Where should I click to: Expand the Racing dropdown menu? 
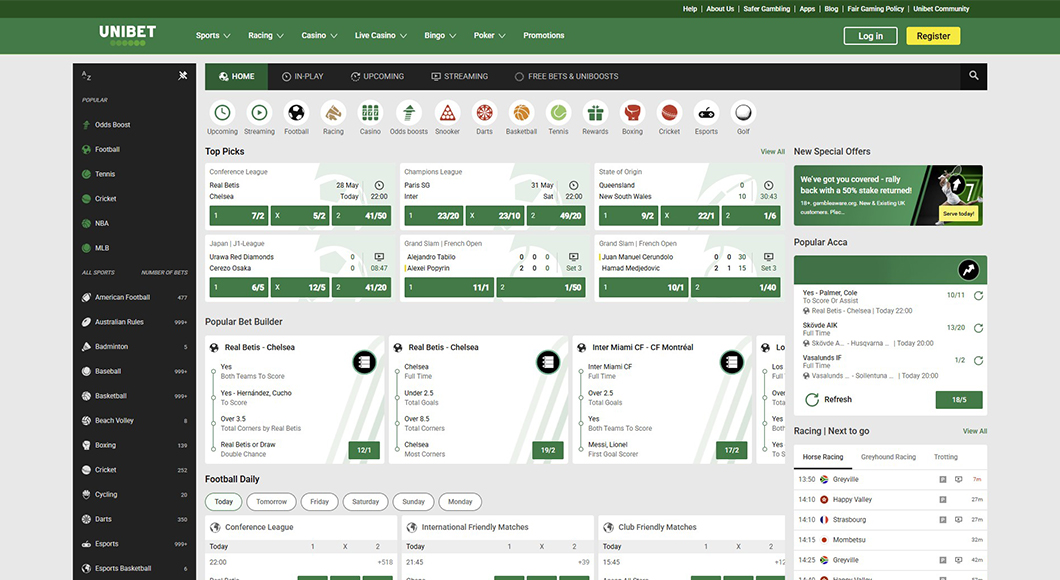click(266, 35)
